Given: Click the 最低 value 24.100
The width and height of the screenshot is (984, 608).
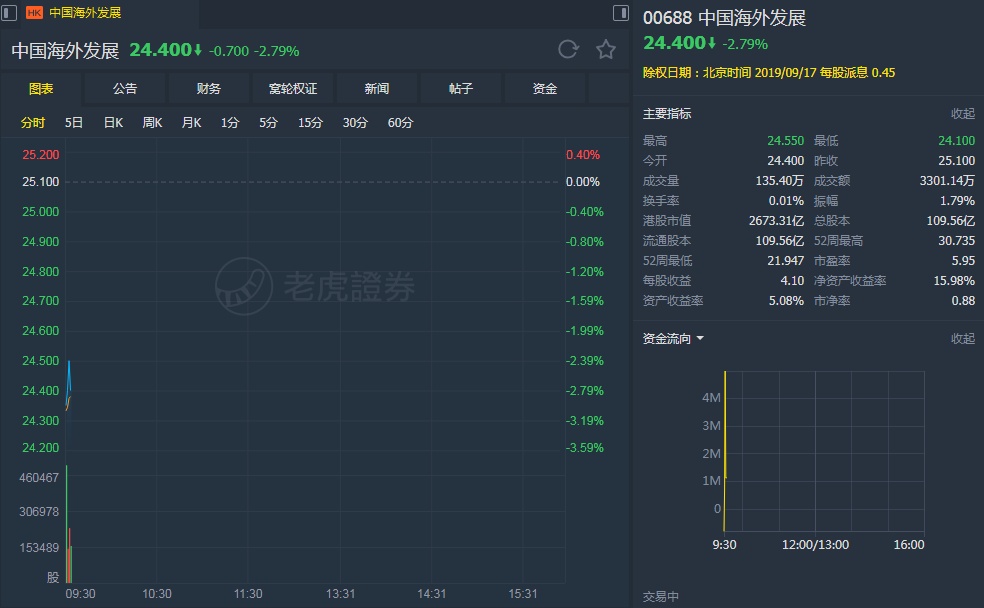Looking at the screenshot, I should [956, 141].
